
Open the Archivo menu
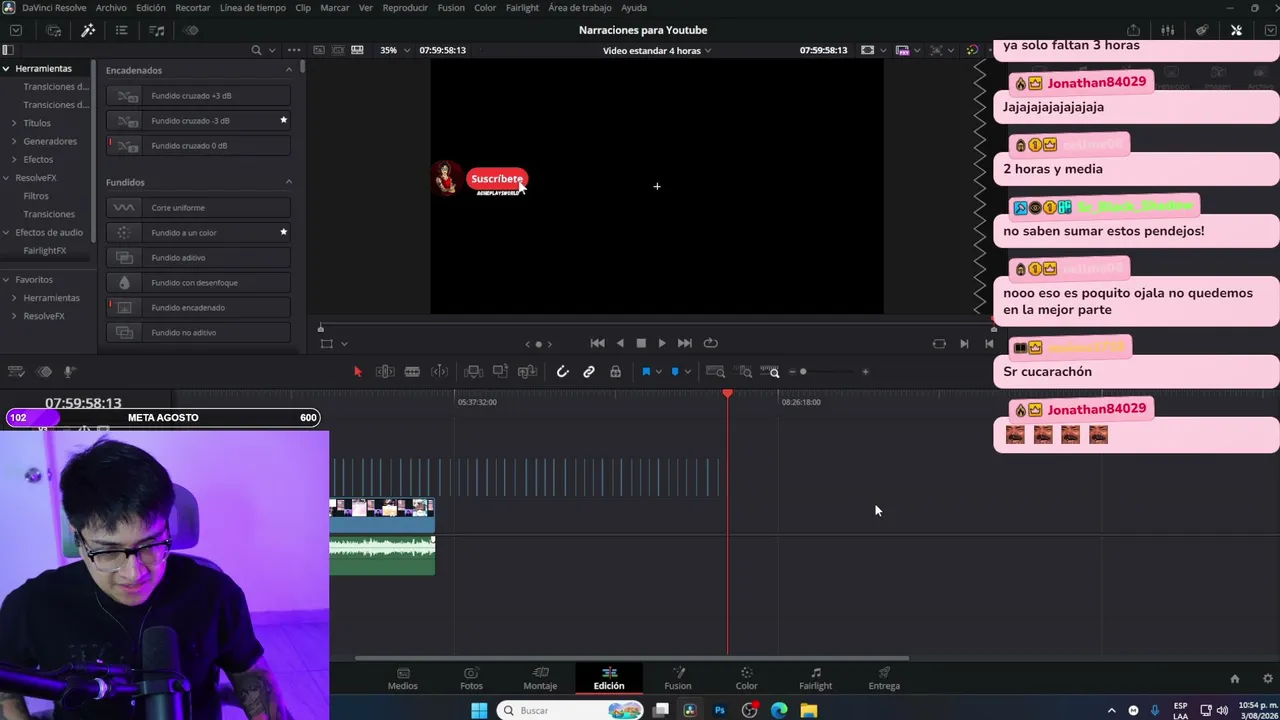point(111,8)
